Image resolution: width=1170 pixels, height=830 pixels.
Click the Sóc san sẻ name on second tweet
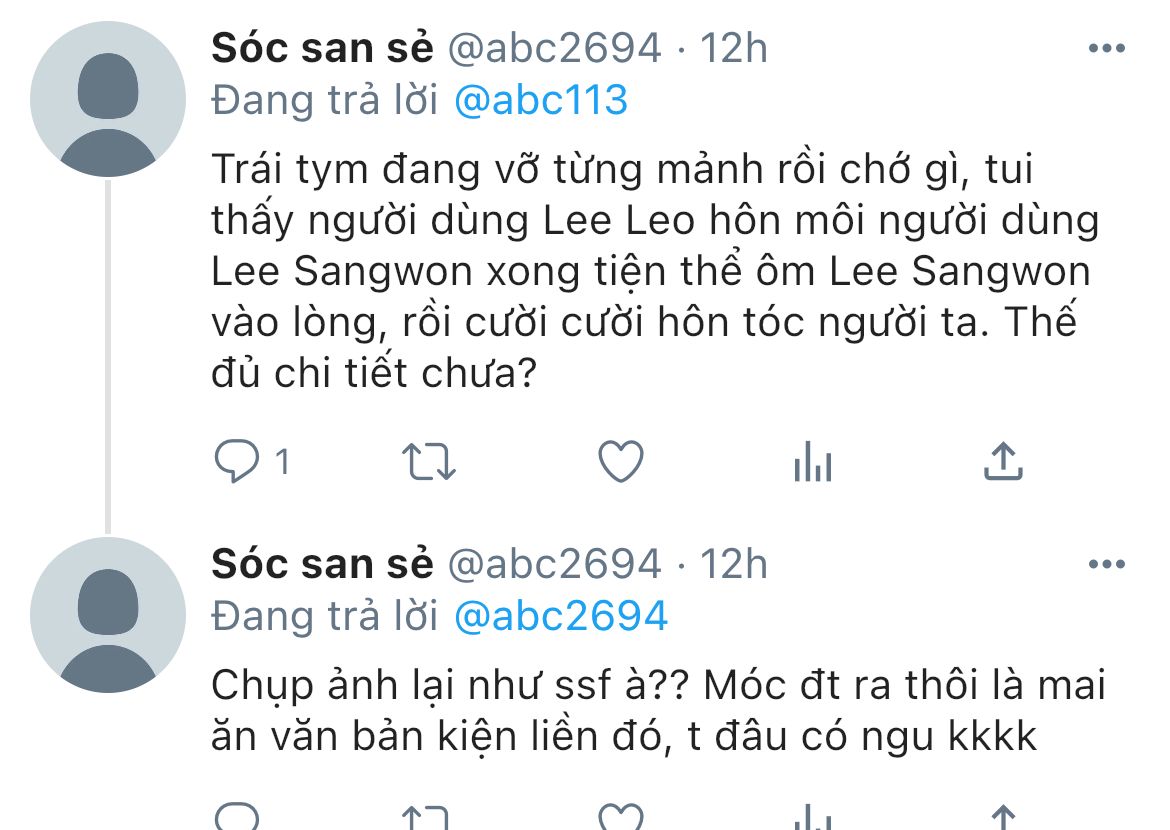[322, 565]
